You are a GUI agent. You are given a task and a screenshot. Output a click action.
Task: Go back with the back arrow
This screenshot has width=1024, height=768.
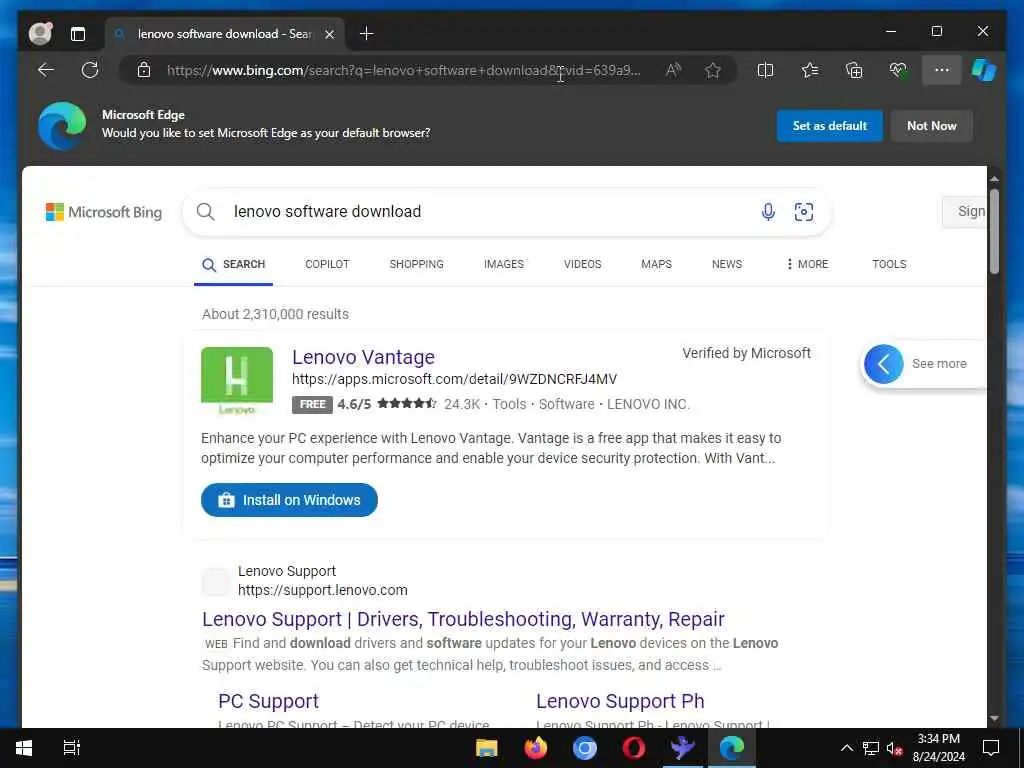(x=46, y=70)
